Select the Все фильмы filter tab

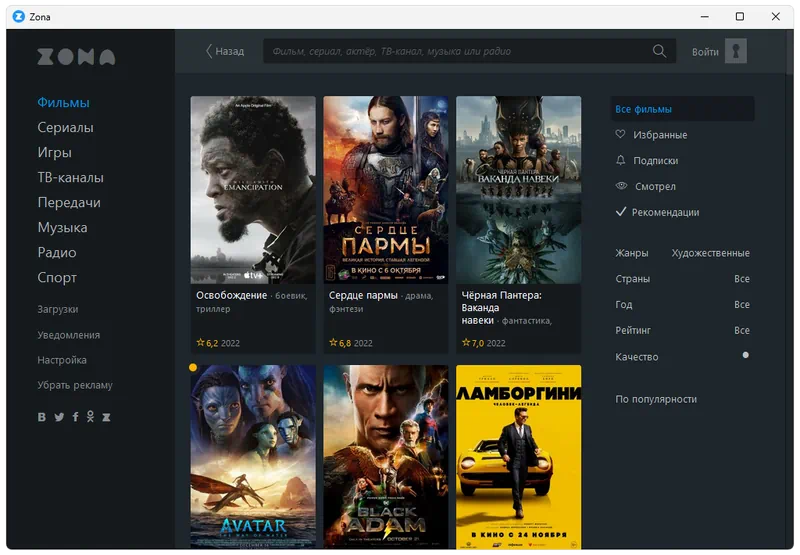pos(682,109)
